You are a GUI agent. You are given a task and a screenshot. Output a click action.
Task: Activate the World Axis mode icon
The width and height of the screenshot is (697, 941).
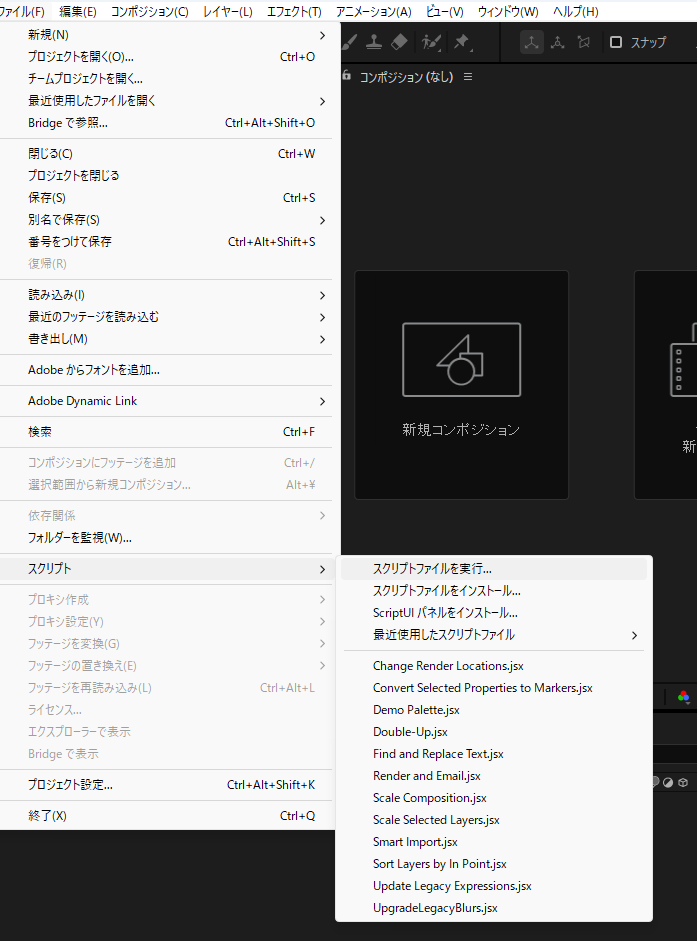coord(558,42)
